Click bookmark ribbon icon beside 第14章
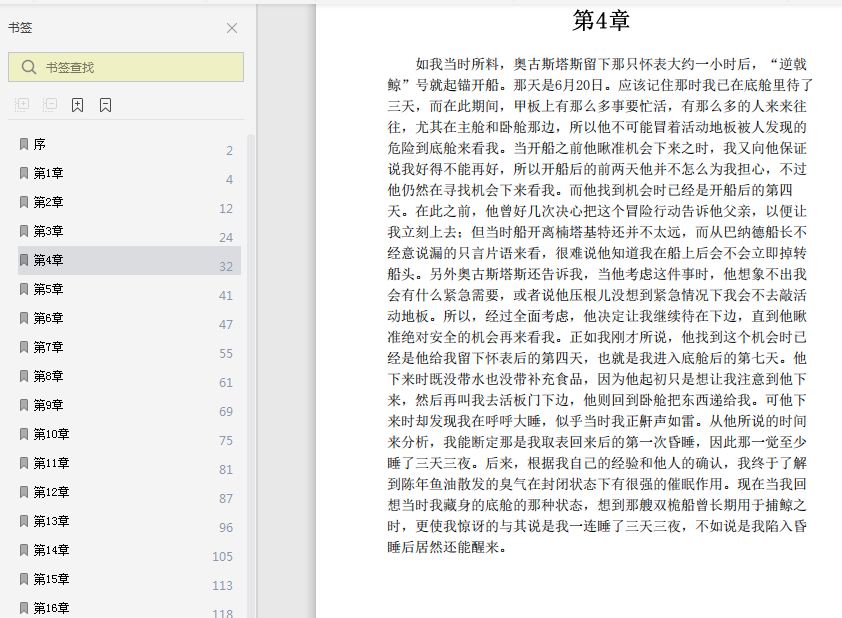 coord(24,550)
